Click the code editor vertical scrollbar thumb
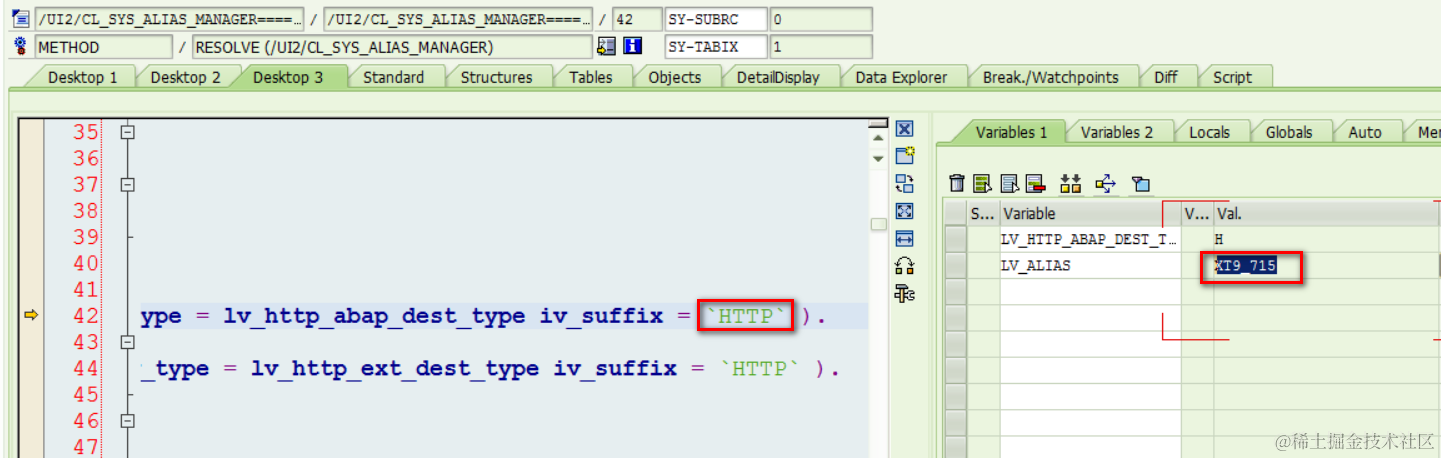 (878, 225)
